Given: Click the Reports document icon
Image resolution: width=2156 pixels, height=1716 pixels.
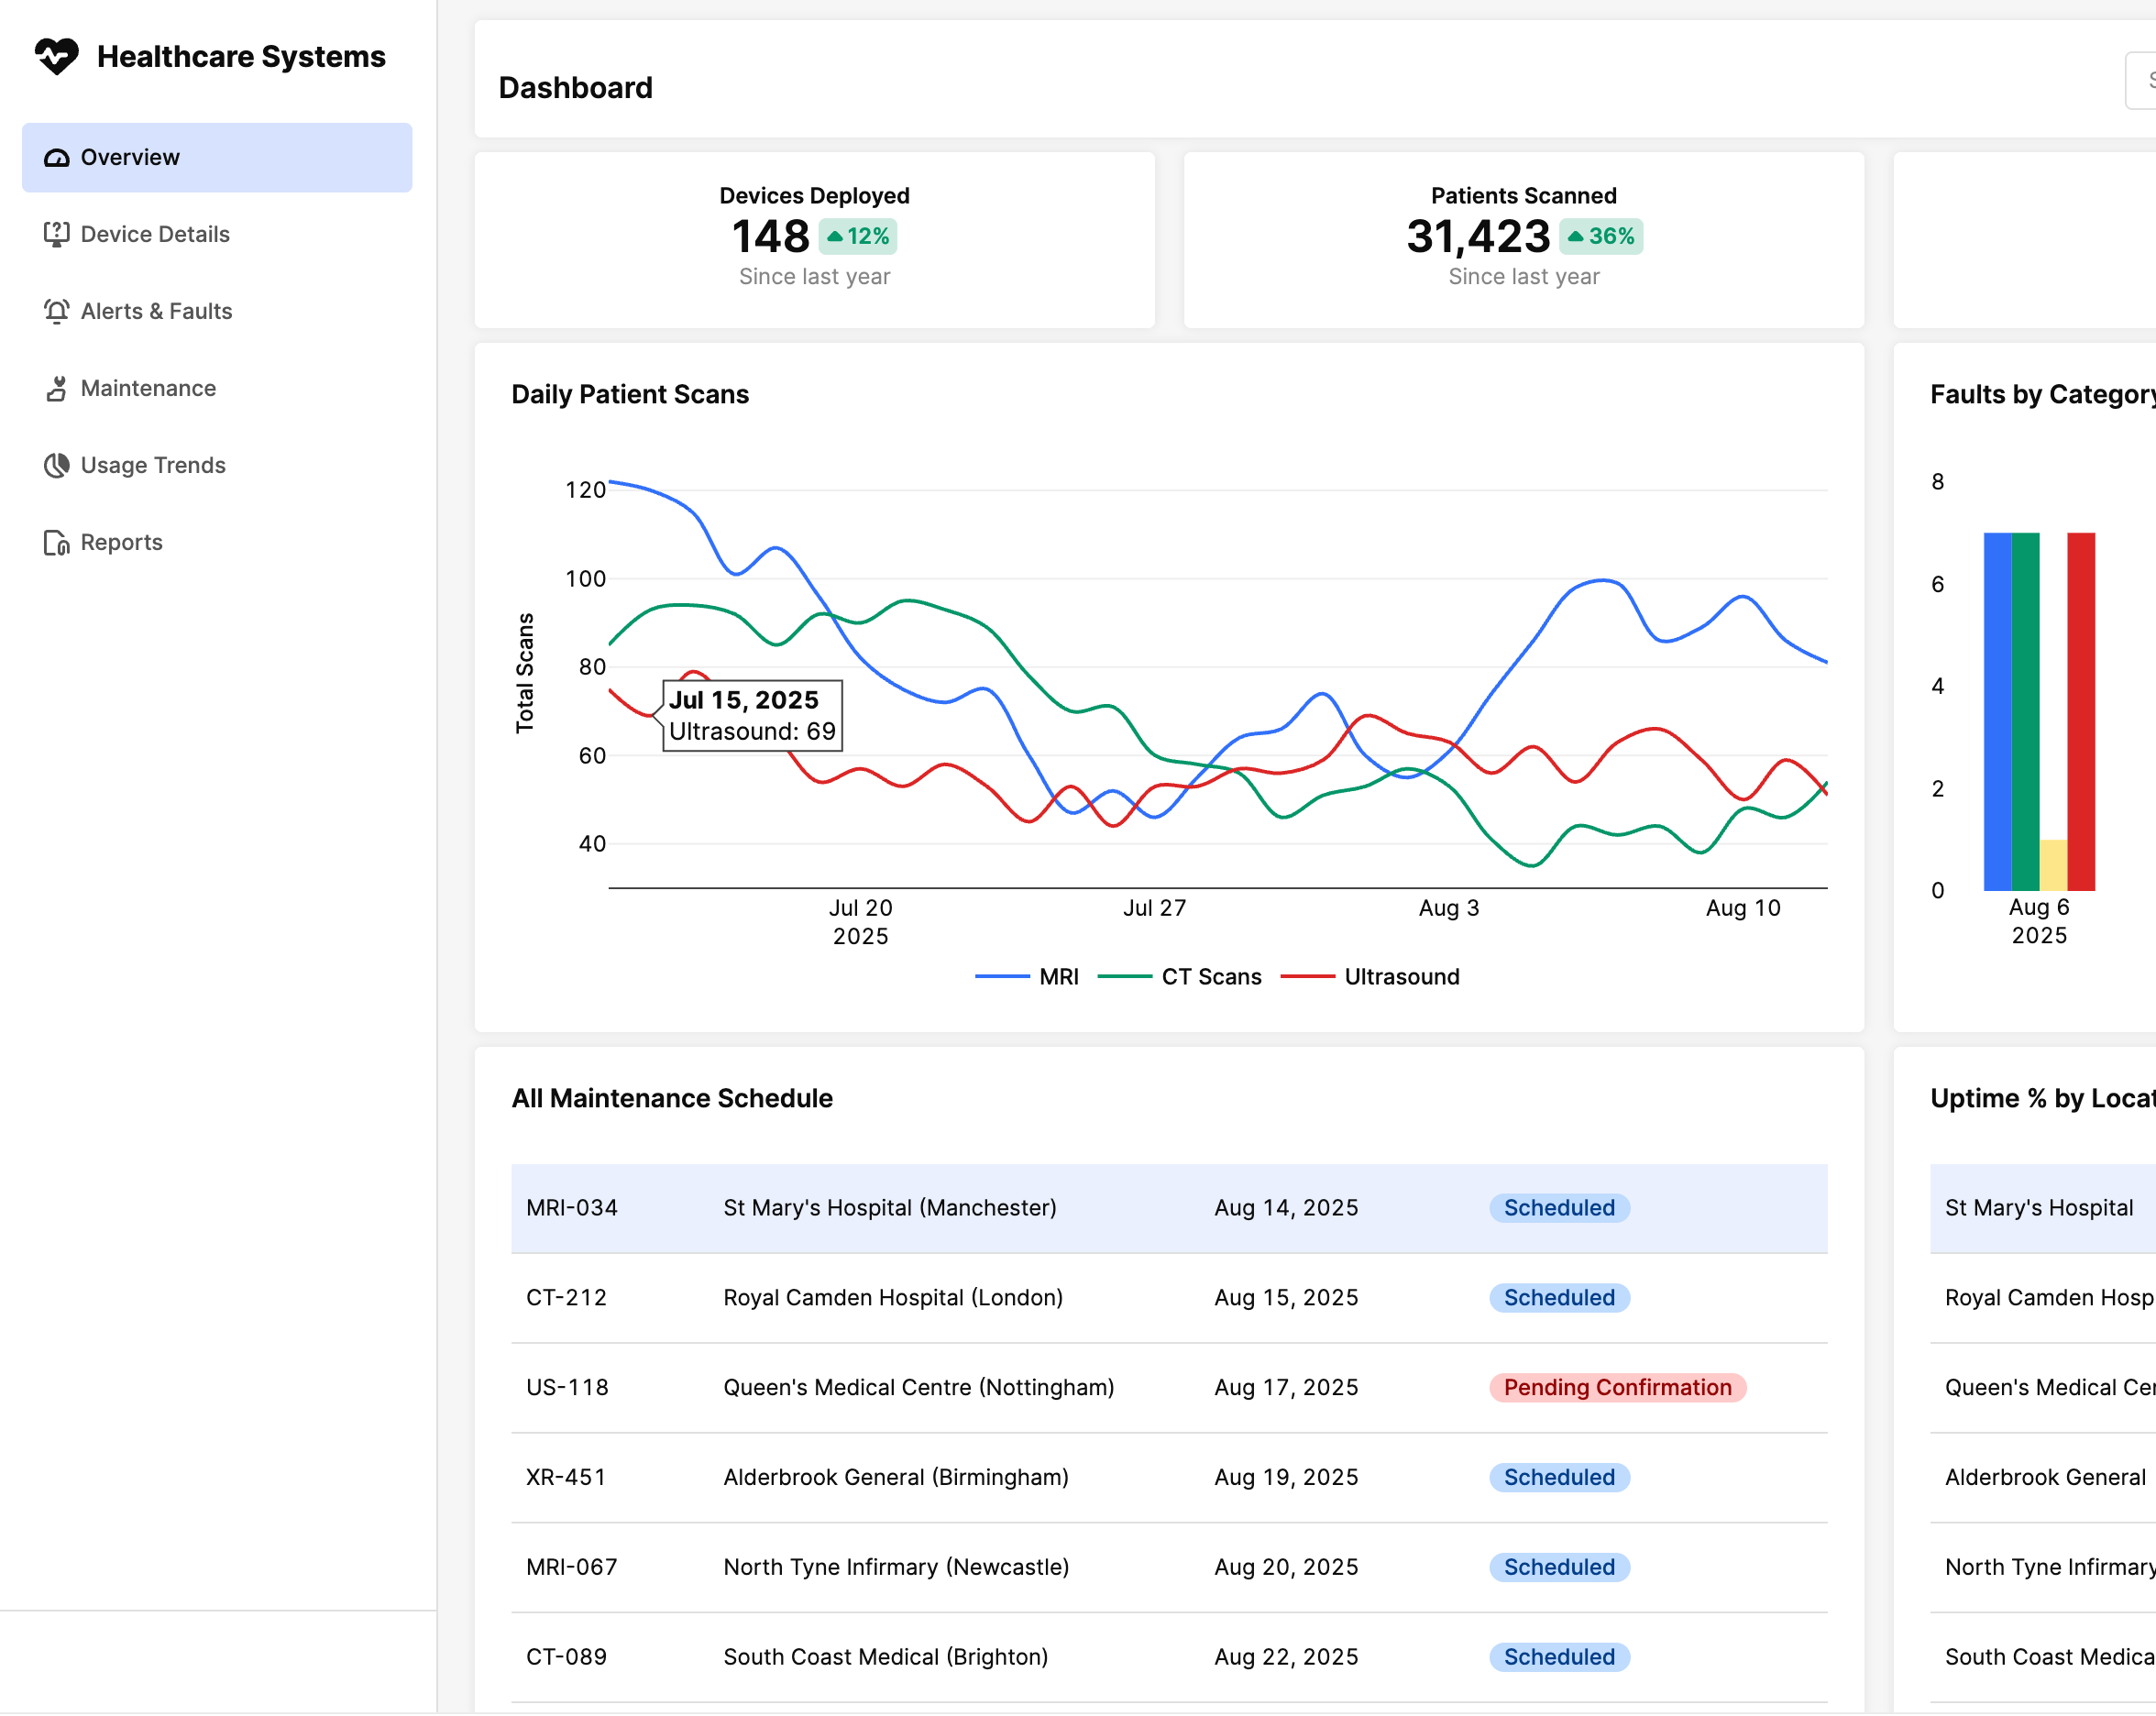Looking at the screenshot, I should click(56, 542).
